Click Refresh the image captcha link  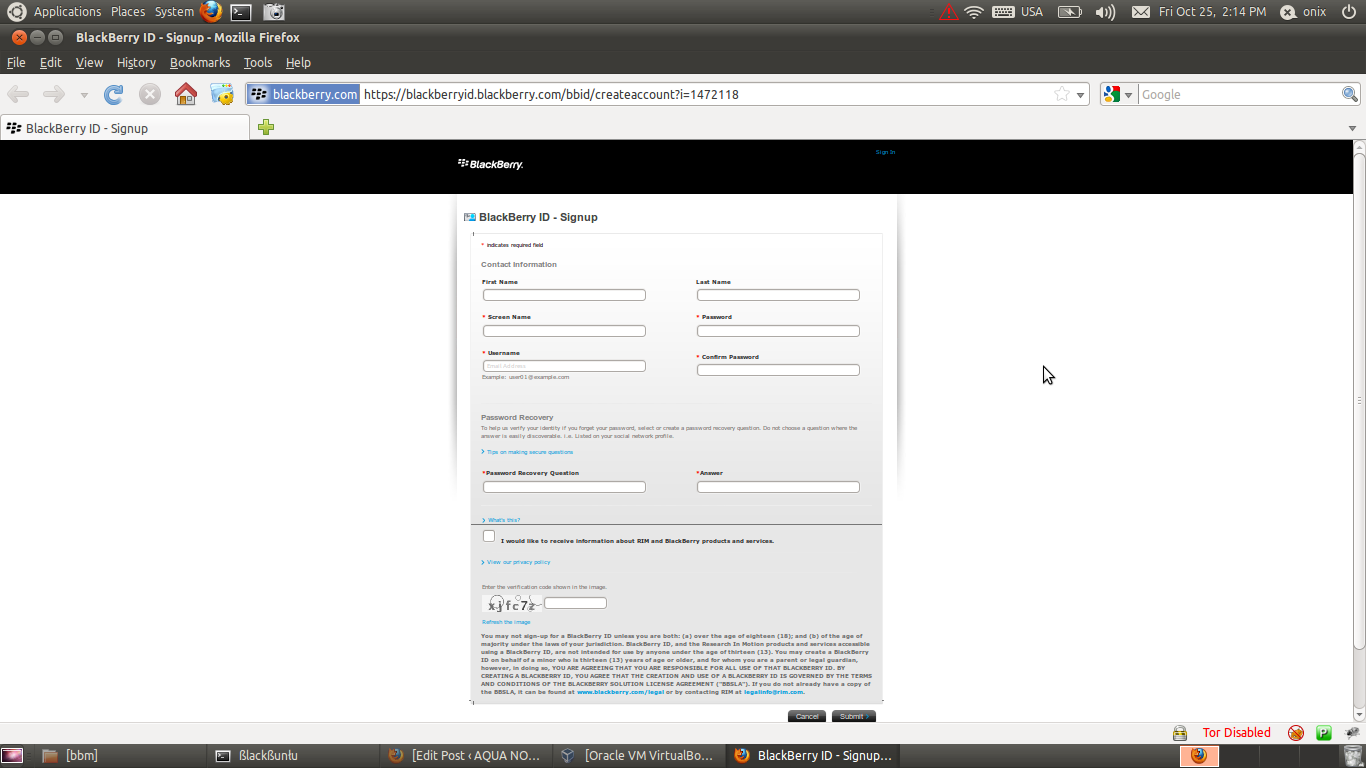coord(506,622)
